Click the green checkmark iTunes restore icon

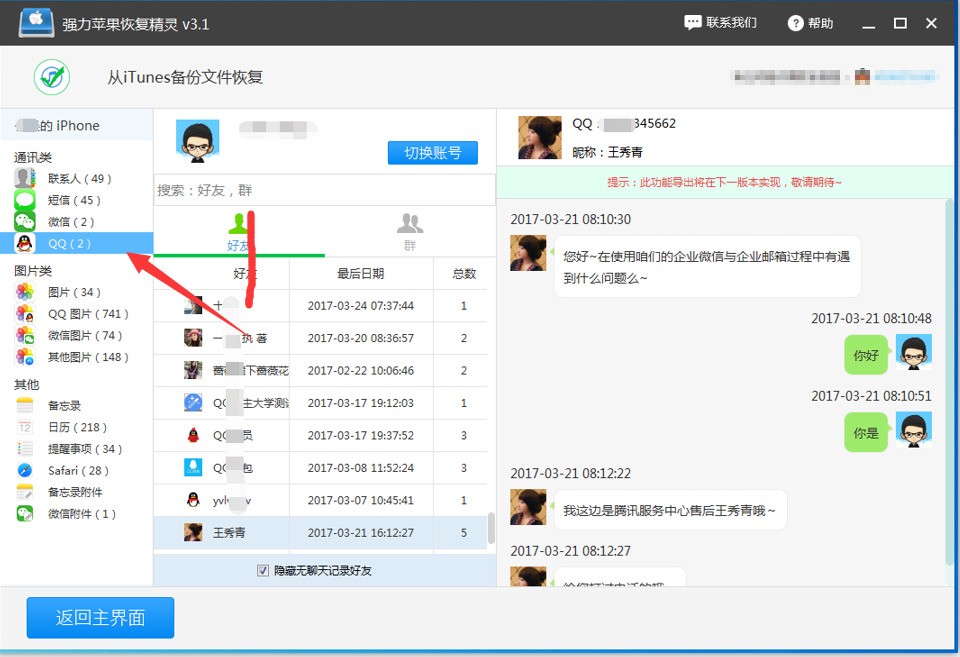coord(51,77)
